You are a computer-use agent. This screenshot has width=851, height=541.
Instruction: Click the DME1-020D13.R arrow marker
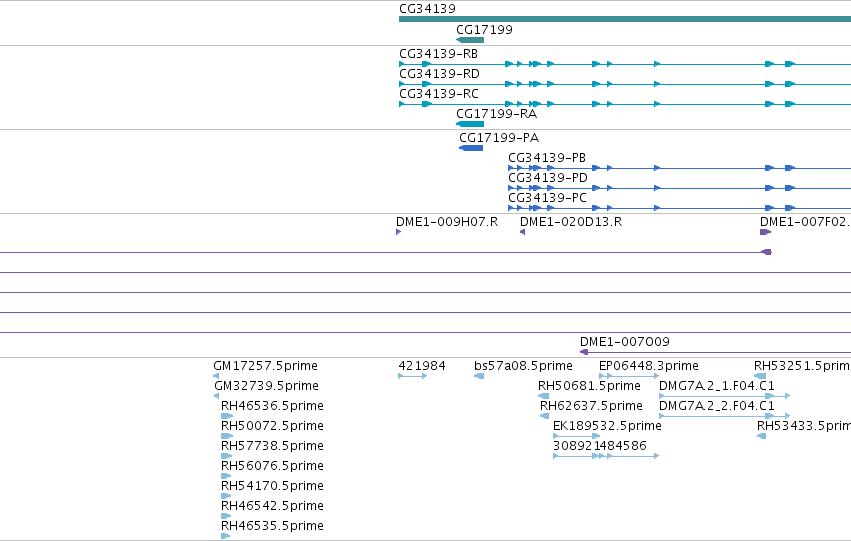coord(522,232)
